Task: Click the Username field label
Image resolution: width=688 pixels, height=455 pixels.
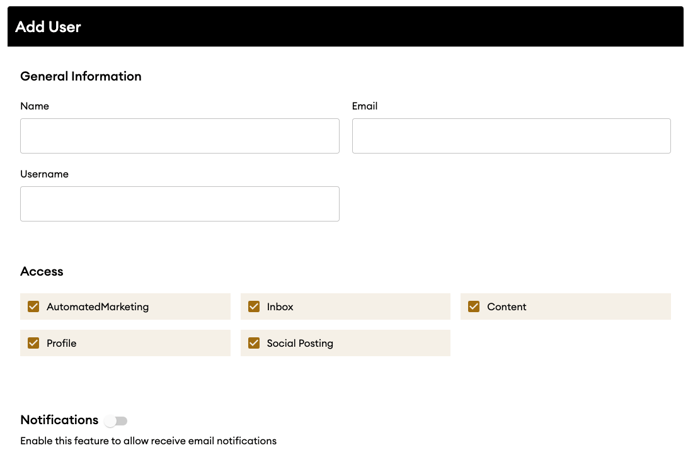Action: coord(44,174)
